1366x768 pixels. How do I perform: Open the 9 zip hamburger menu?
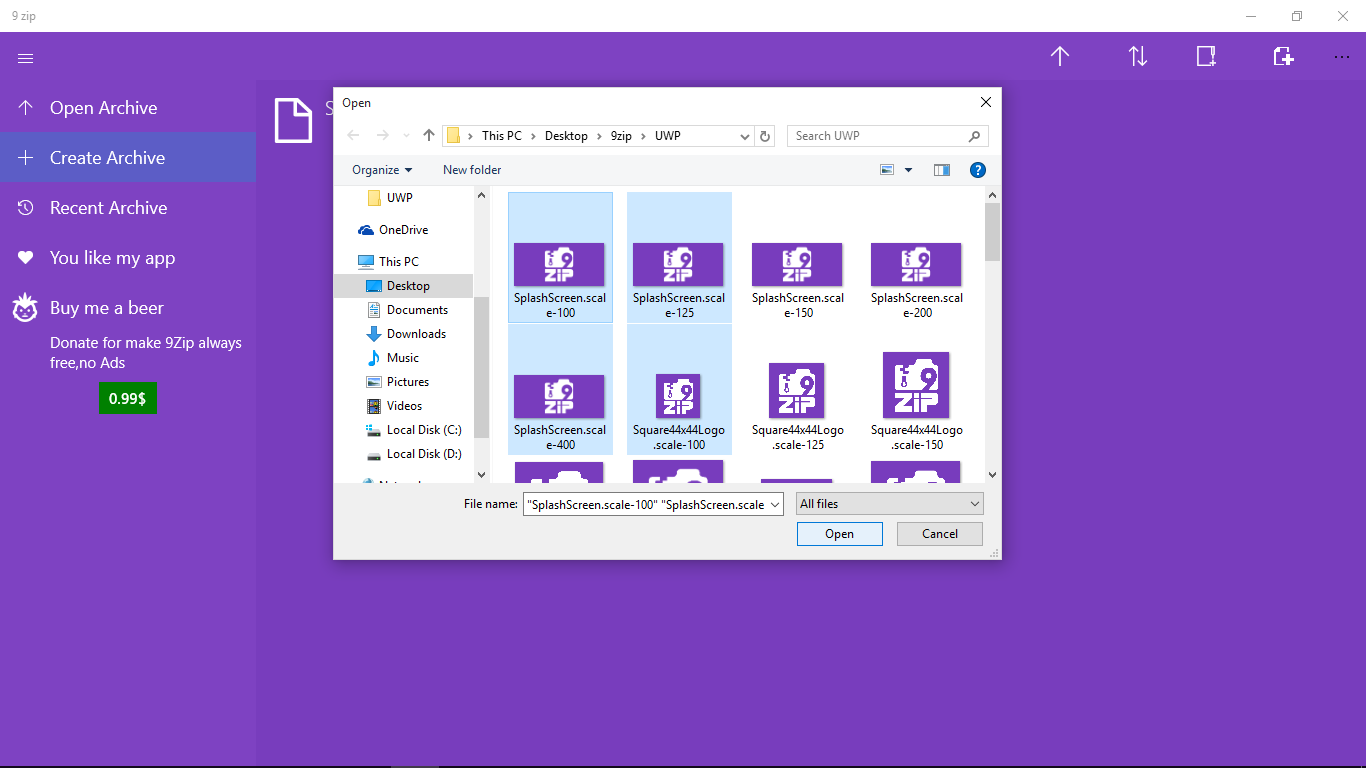click(26, 58)
